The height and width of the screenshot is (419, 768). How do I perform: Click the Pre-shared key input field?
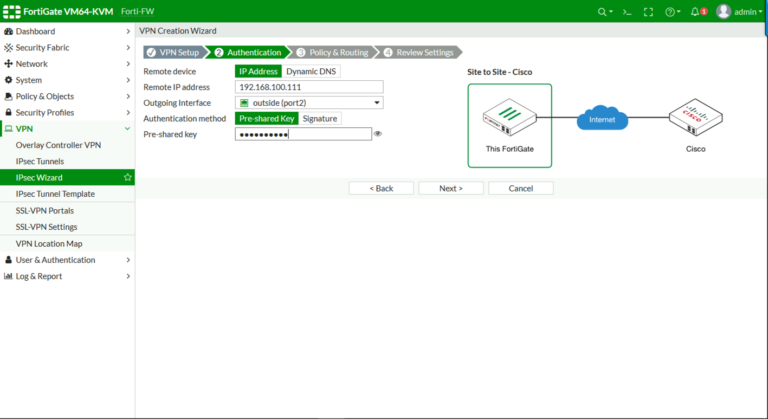pos(303,134)
